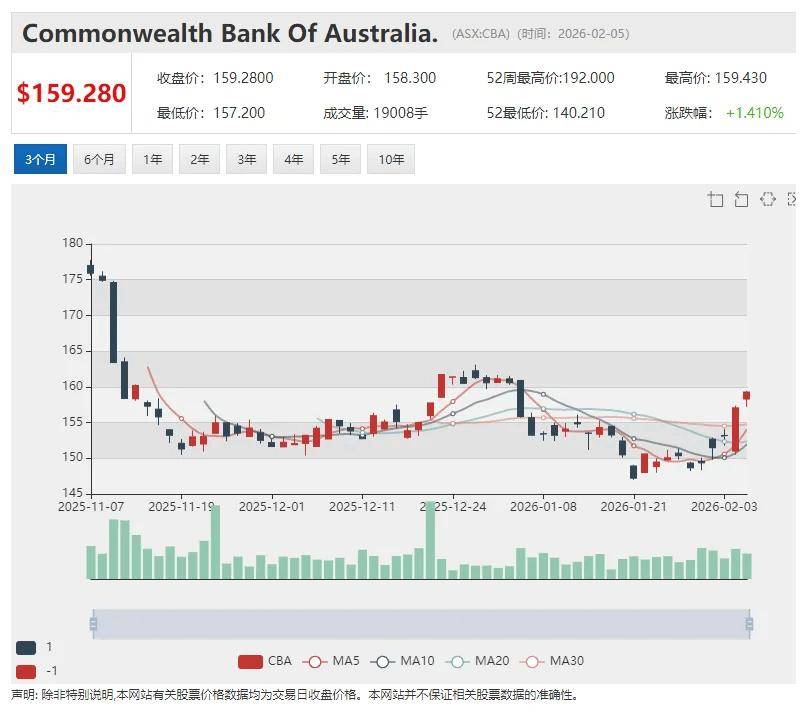Screen dimensions: 809x714
Task: Click the data zoom range slider bar
Action: tap(420, 625)
